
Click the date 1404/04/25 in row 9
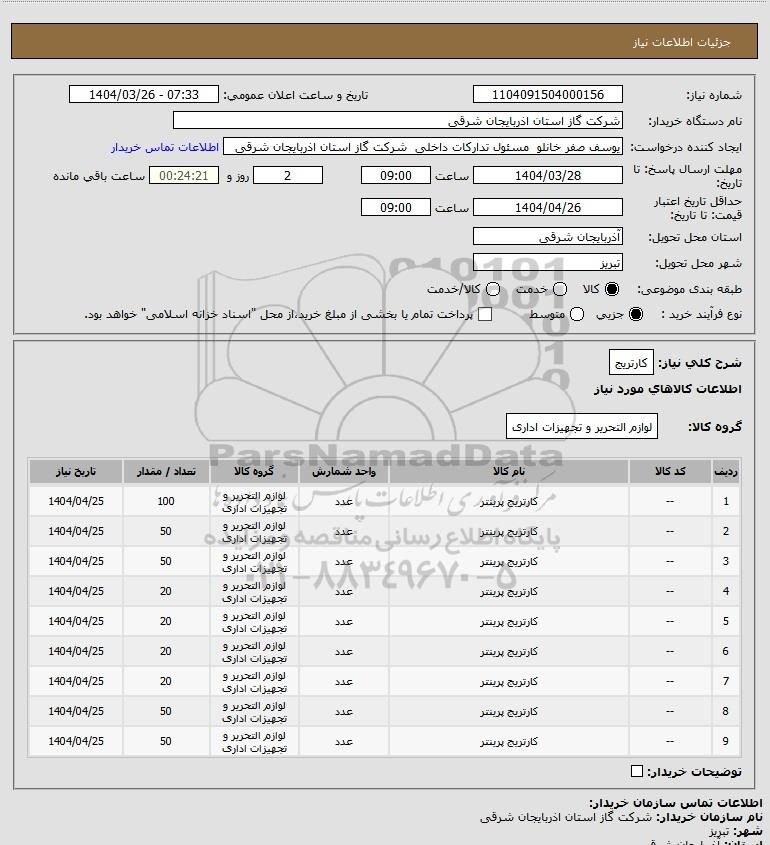[x=76, y=742]
